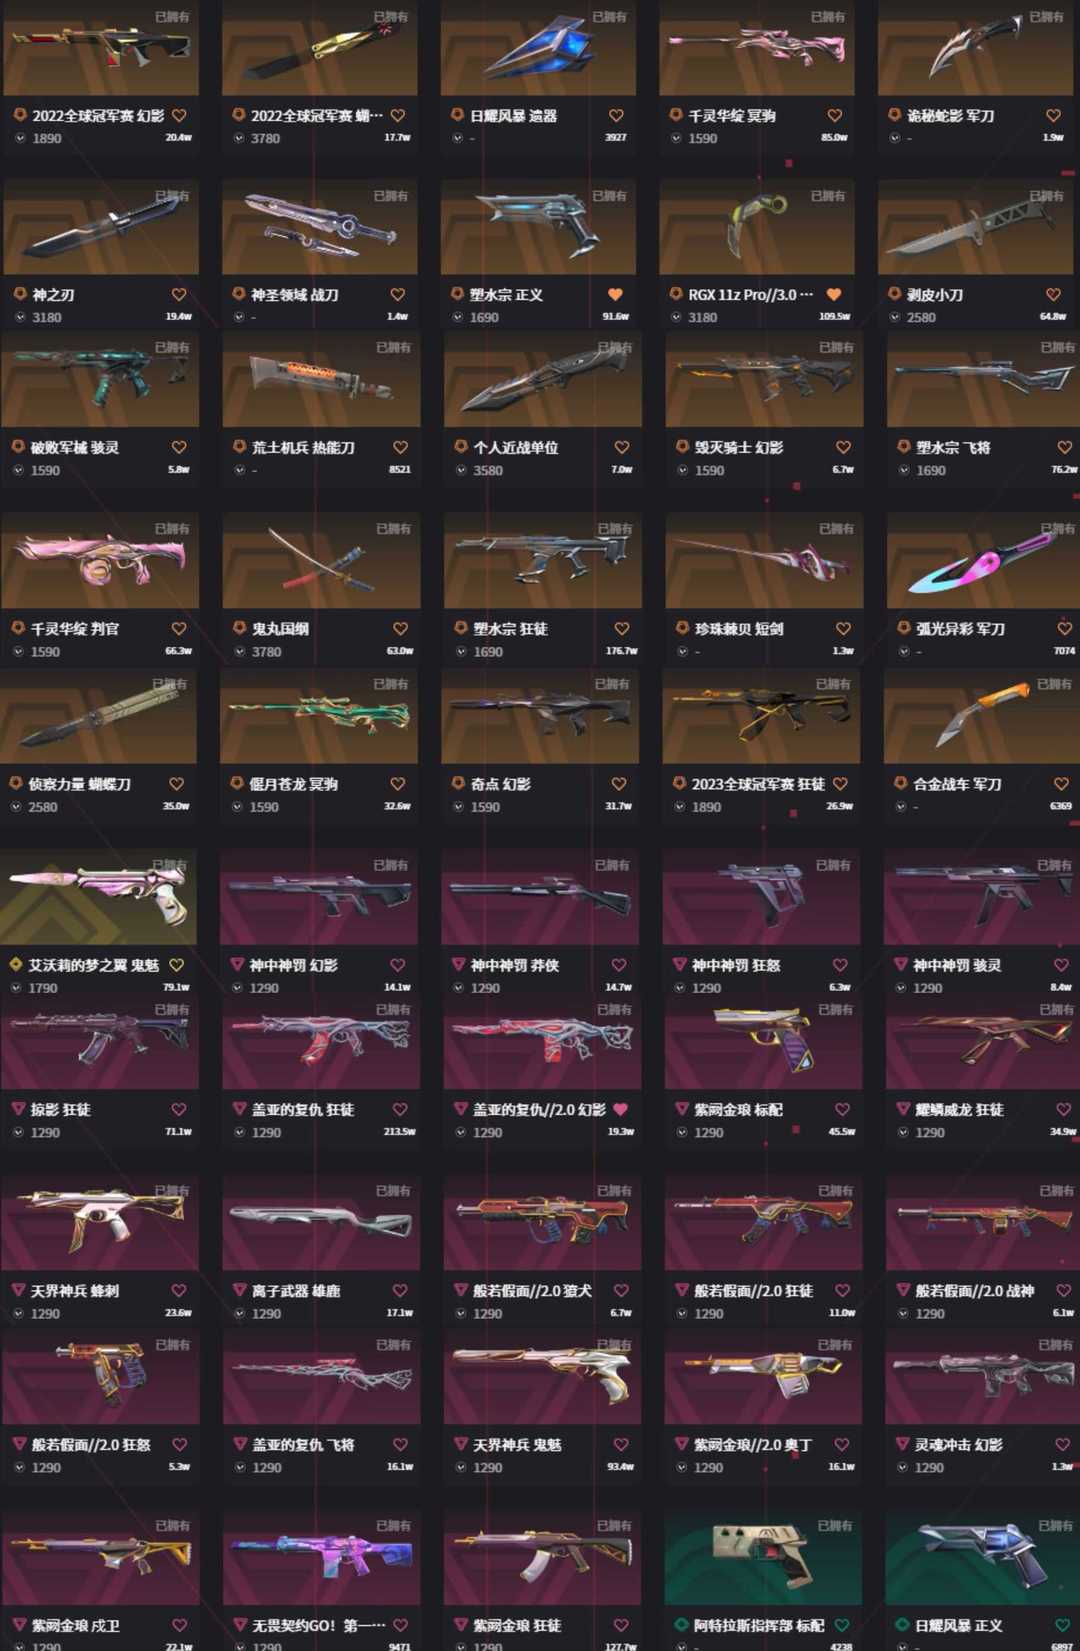1080x1651 pixels.
Task: Click the heart beside 天界神兵 蜂刺
Action: 179,1291
